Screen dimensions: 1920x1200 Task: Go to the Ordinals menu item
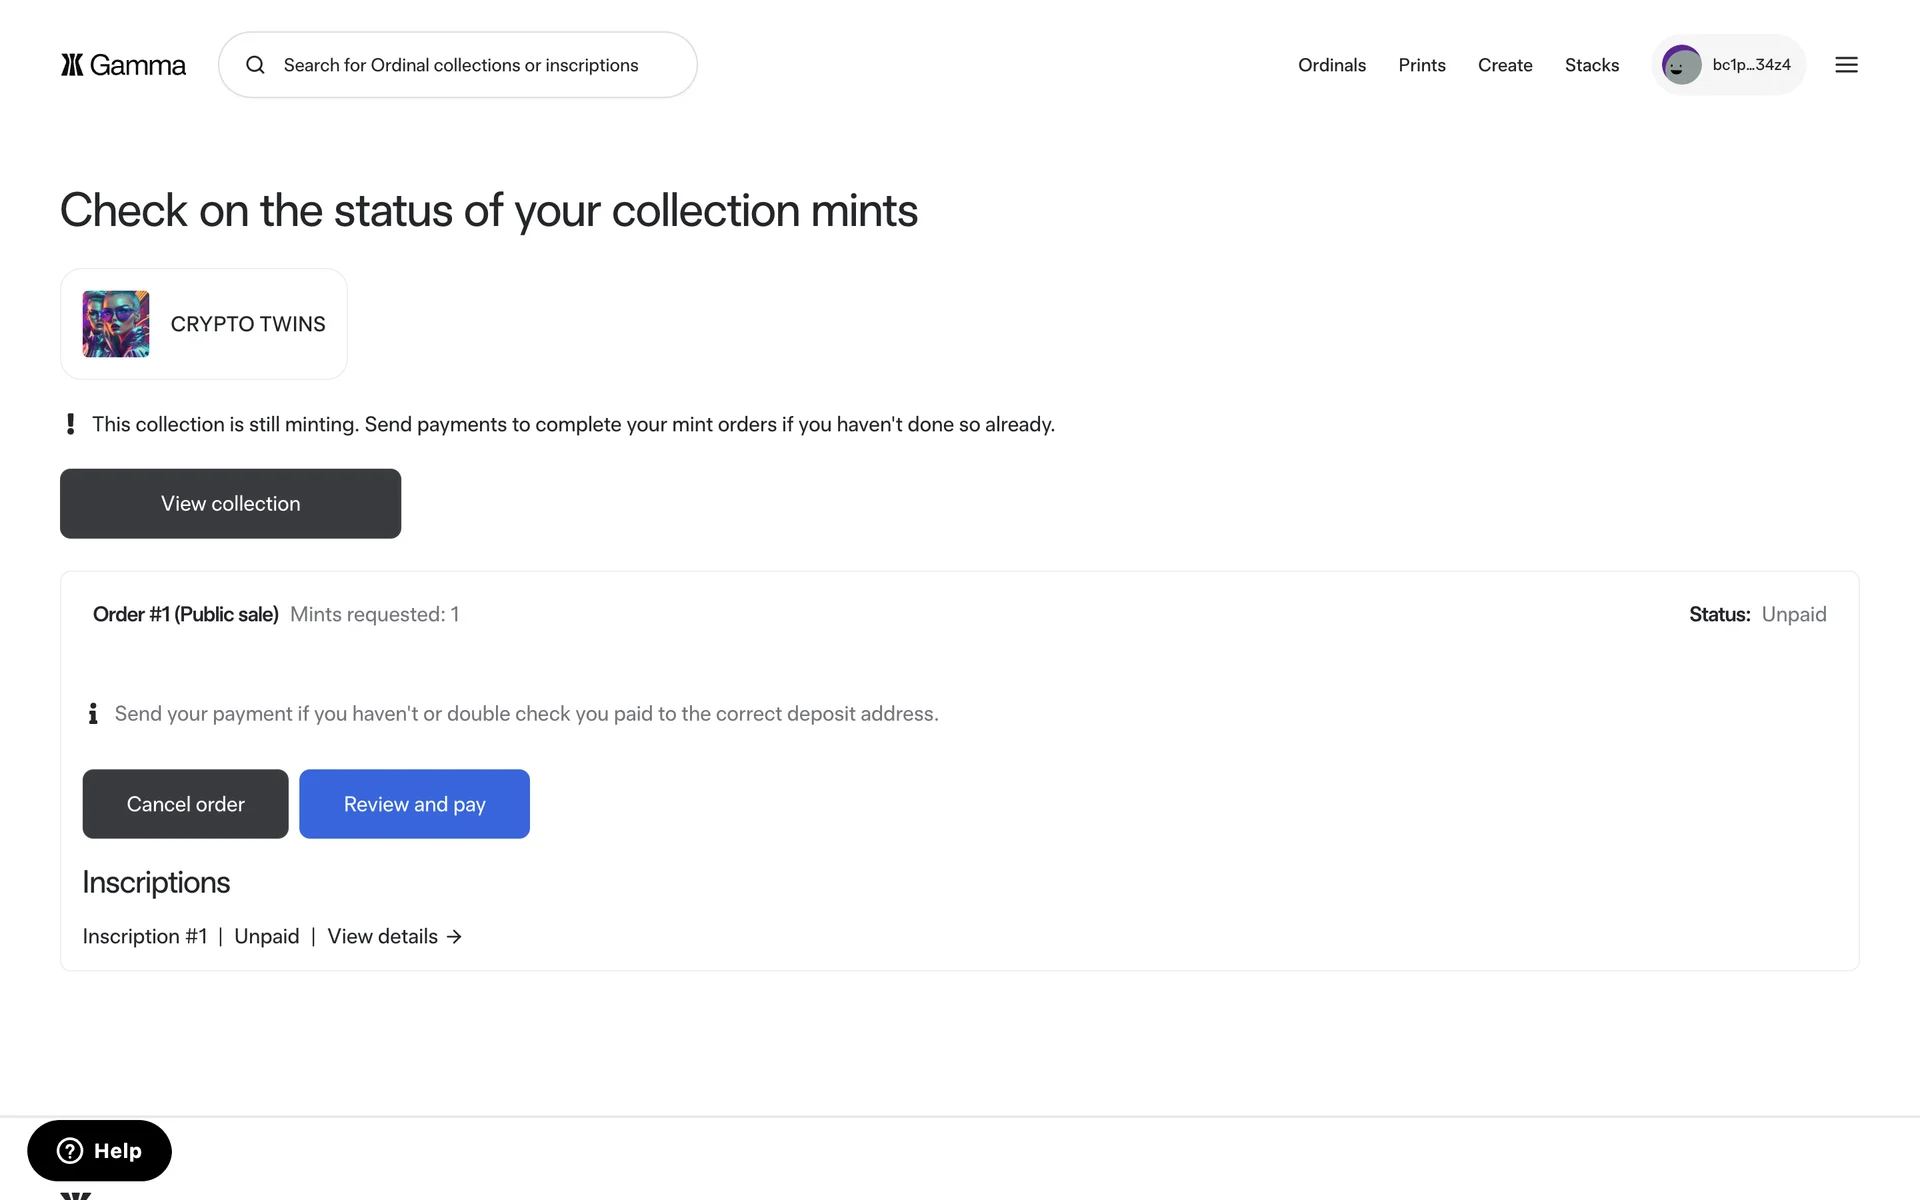pyautogui.click(x=1331, y=65)
